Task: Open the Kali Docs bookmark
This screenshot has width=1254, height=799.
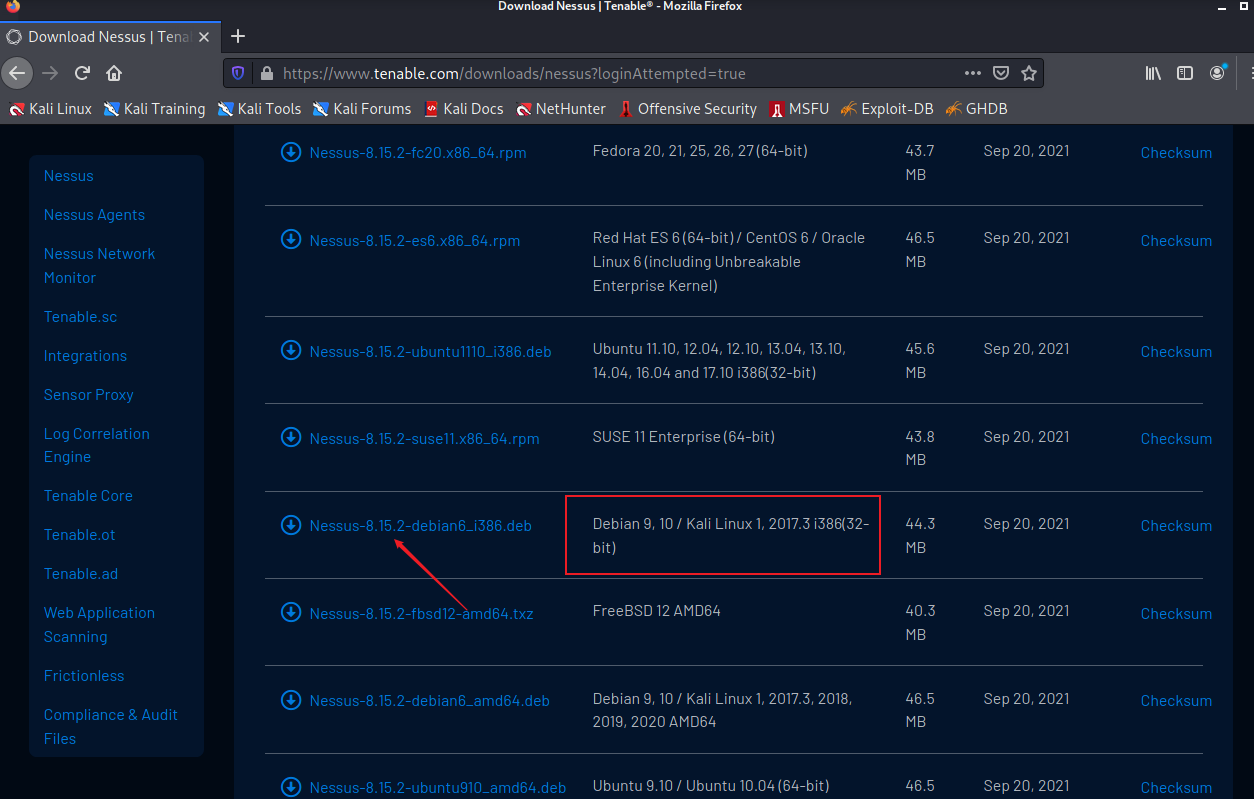Action: click(464, 109)
